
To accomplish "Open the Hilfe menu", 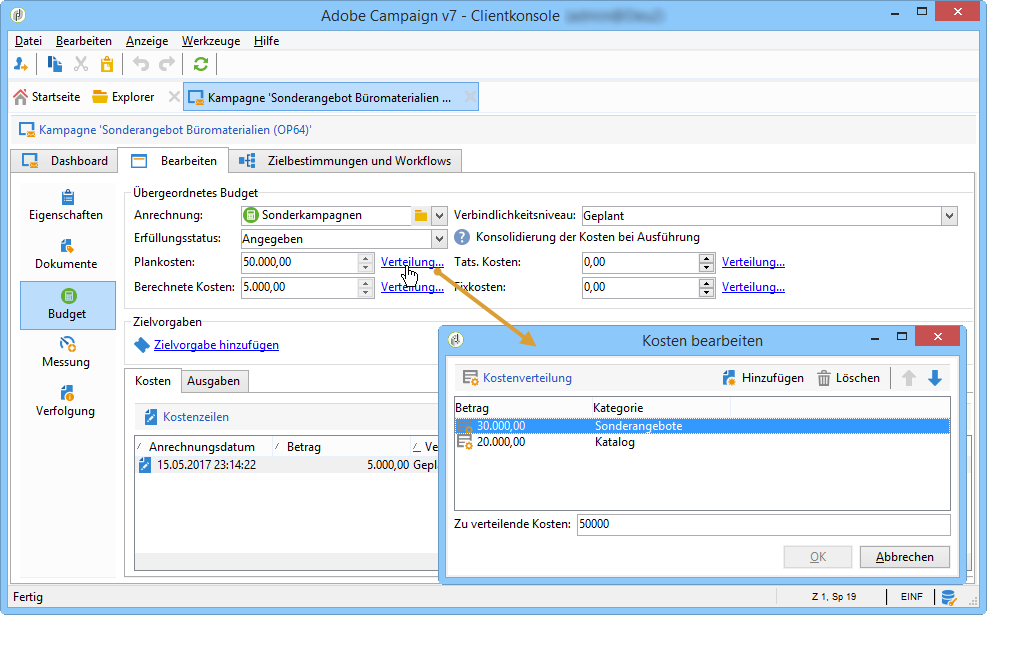I will 266,40.
